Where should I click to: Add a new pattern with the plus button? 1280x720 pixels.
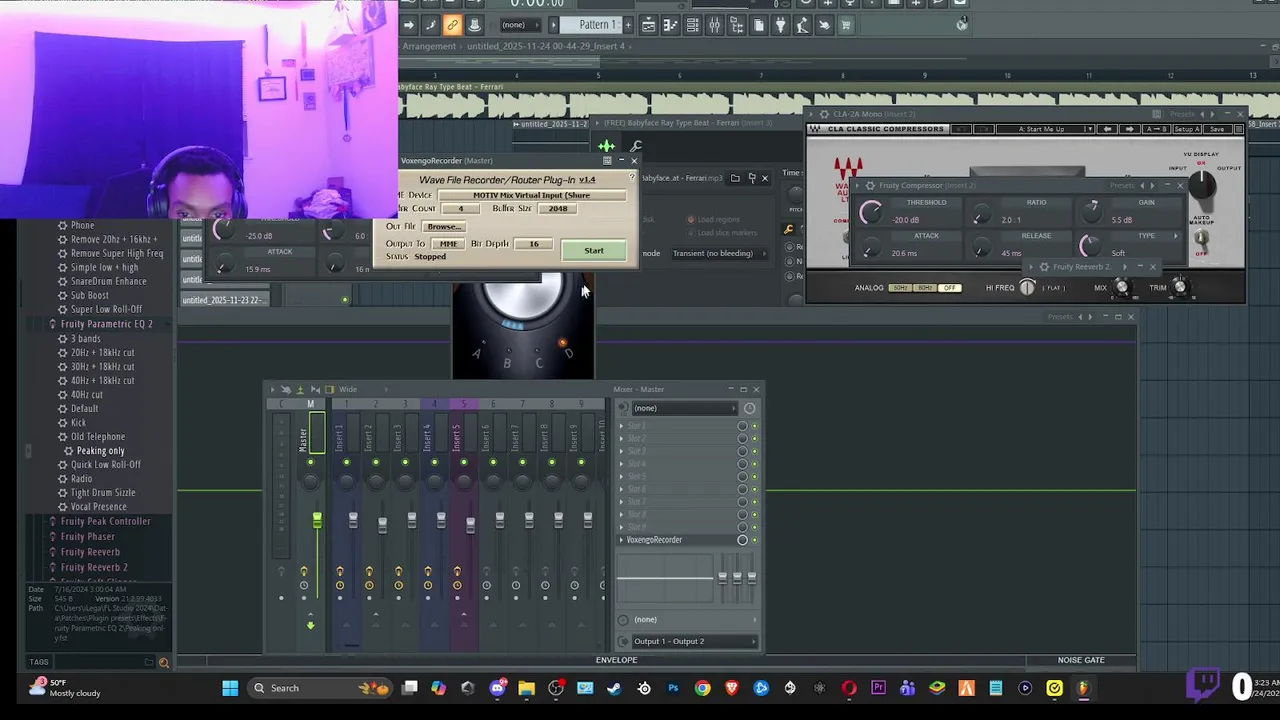[628, 25]
